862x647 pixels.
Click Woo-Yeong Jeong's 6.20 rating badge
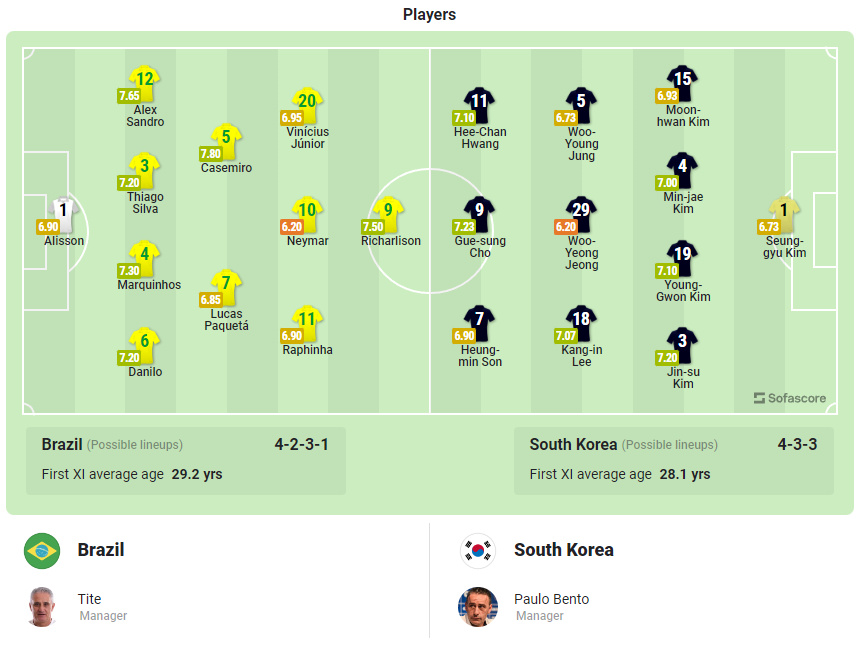[565, 227]
